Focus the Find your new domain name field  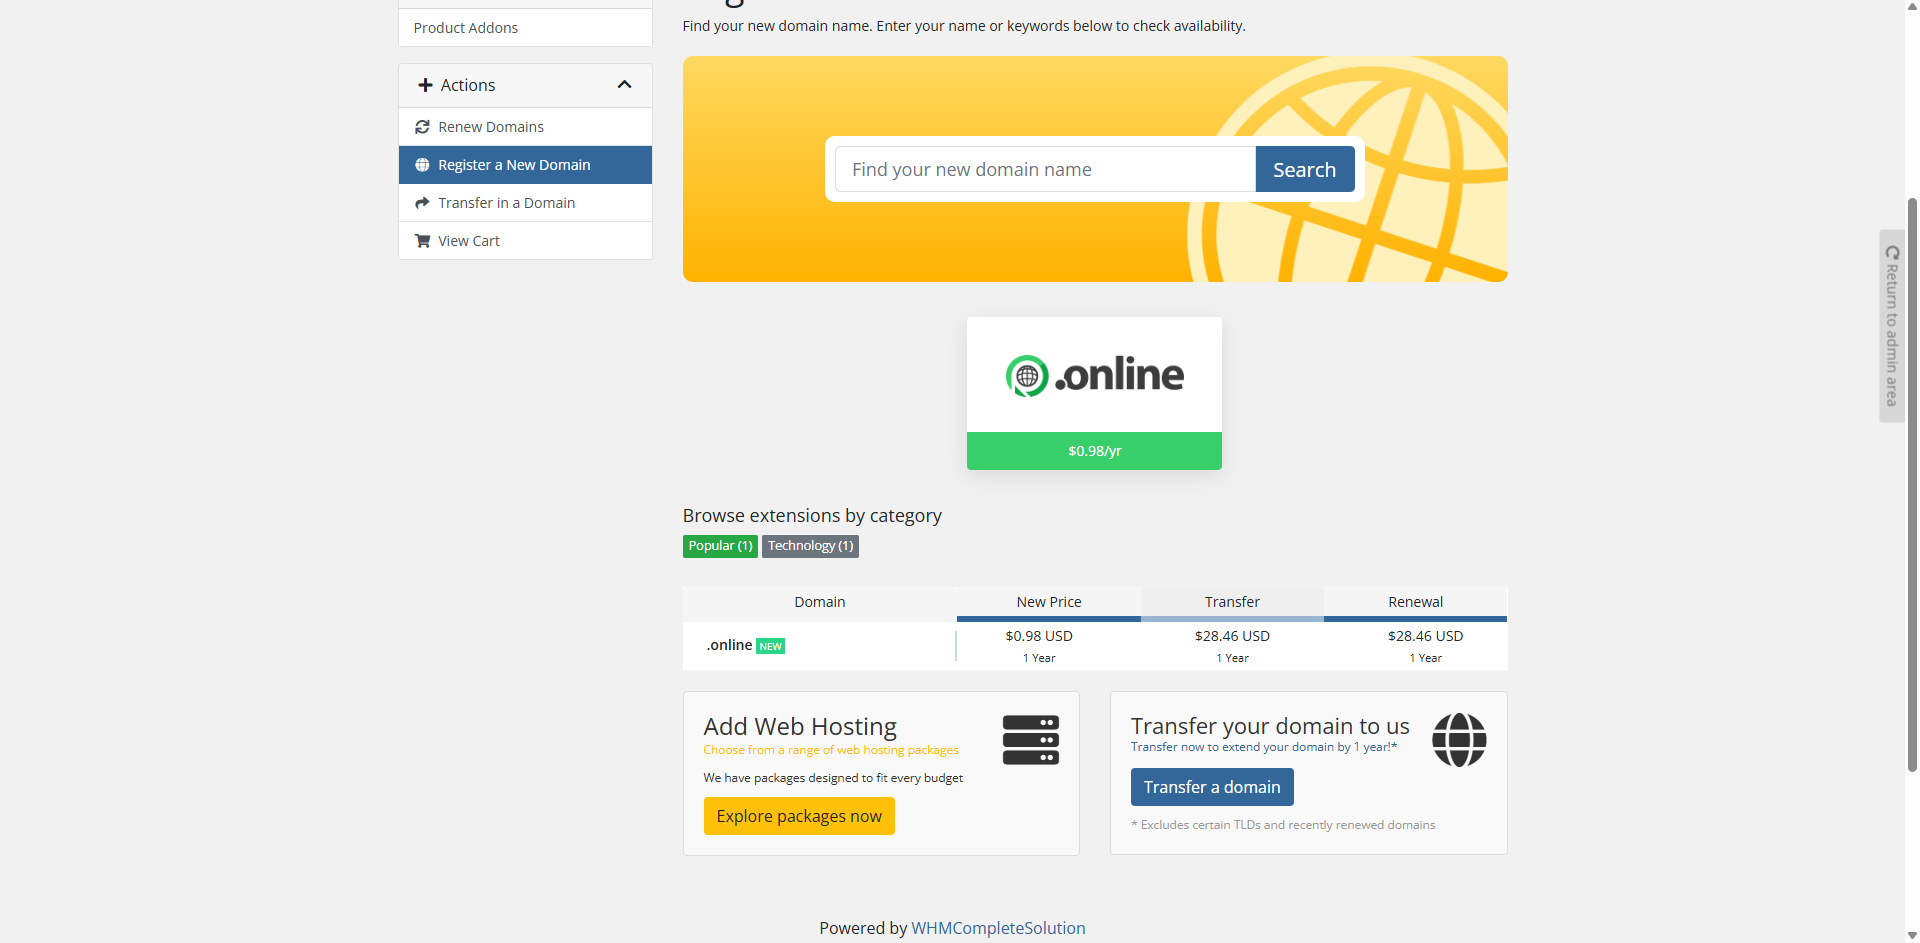[x=1045, y=169]
